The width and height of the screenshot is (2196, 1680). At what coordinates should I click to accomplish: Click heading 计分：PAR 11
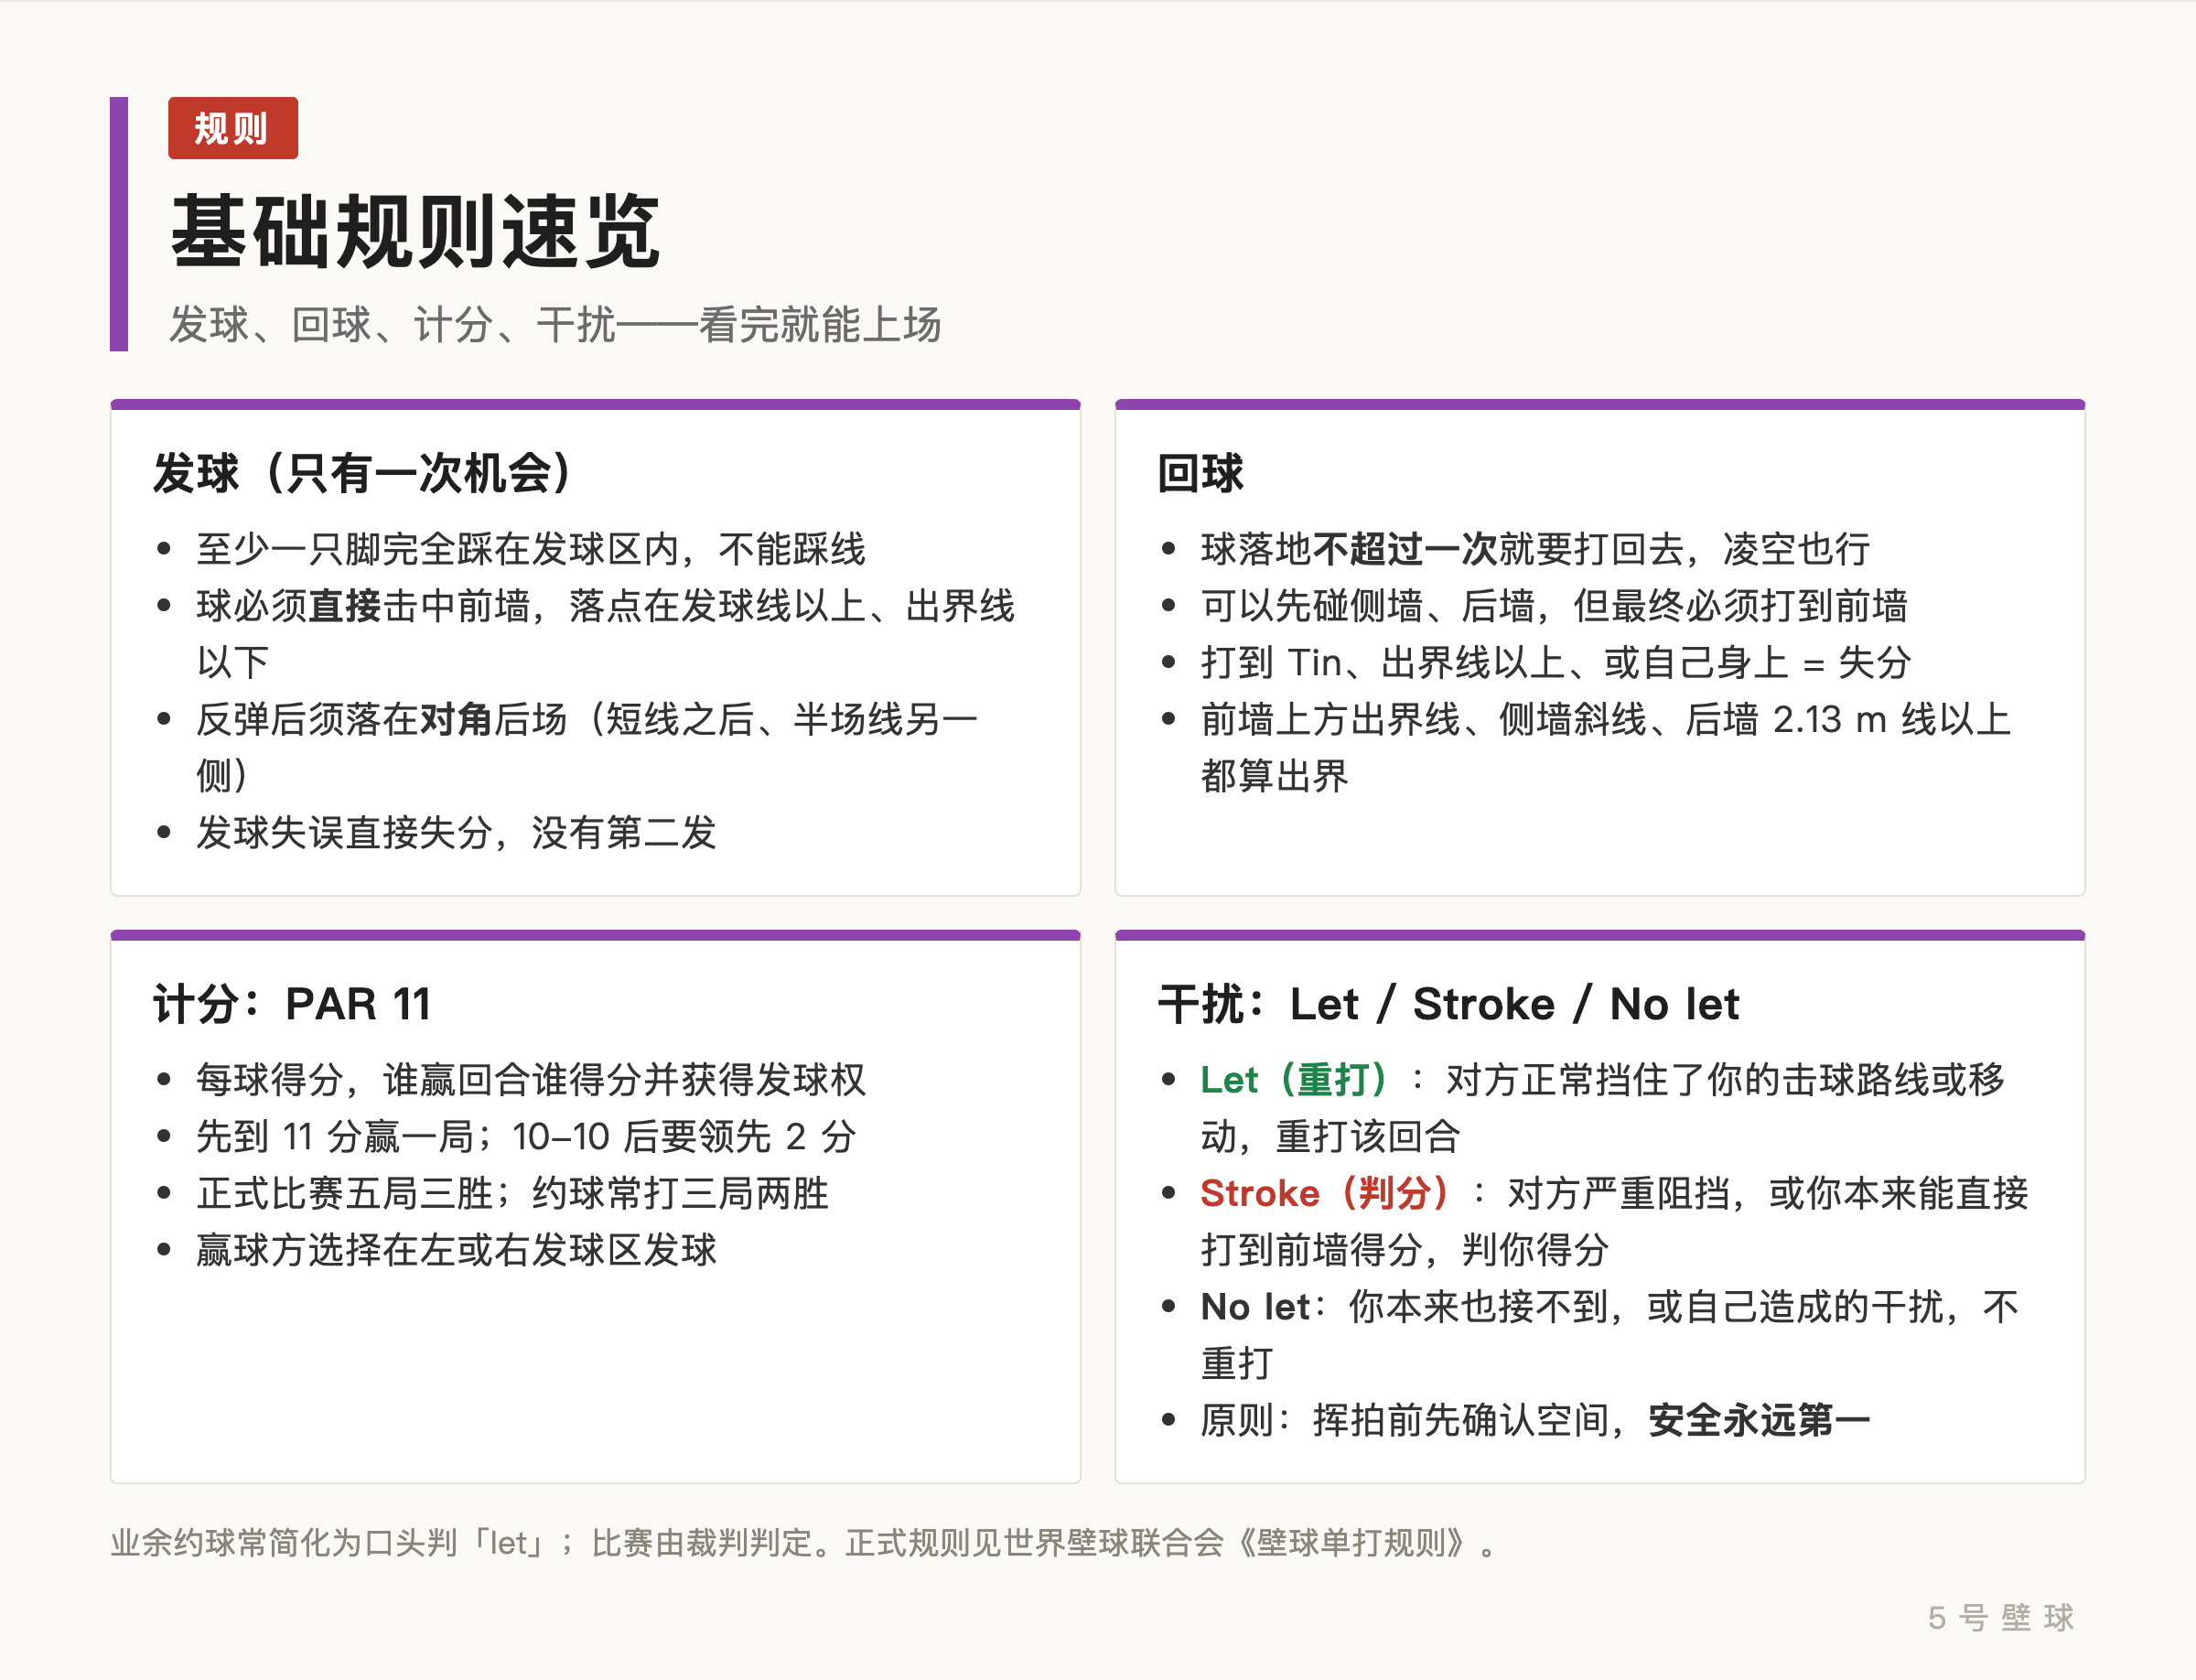pyautogui.click(x=292, y=1003)
